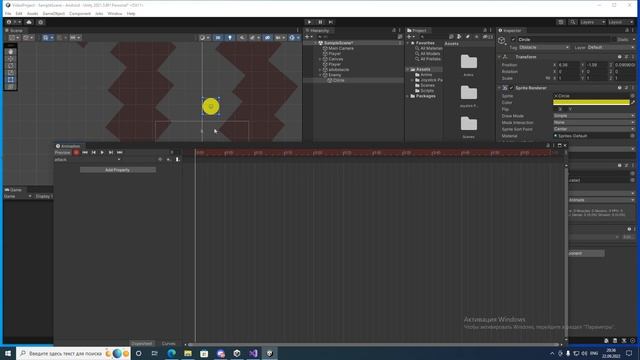Image resolution: width=640 pixels, height=360 pixels.
Task: Open the File menu
Action: click(x=8, y=13)
